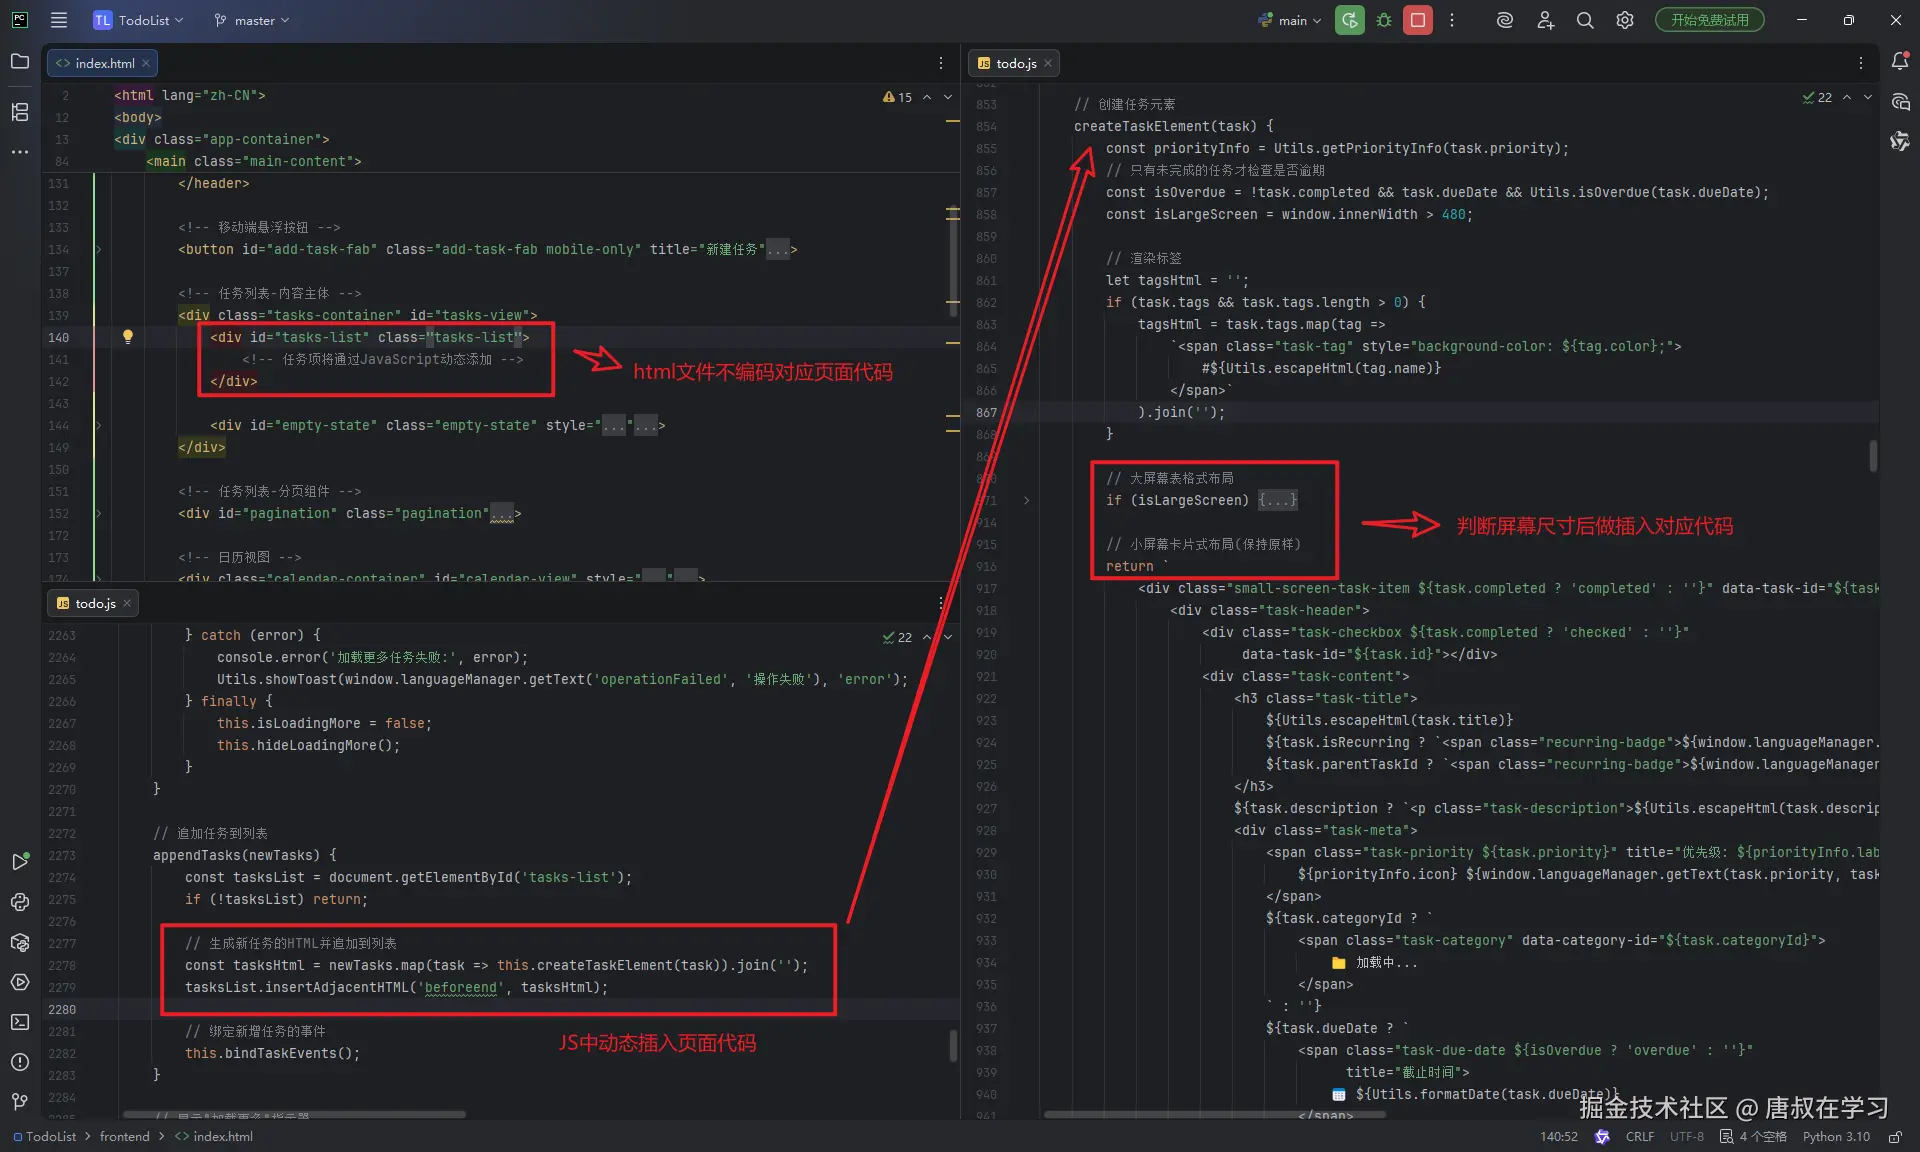This screenshot has width=1920, height=1152.
Task: Open the Notifications bell panel
Action: 1900,62
